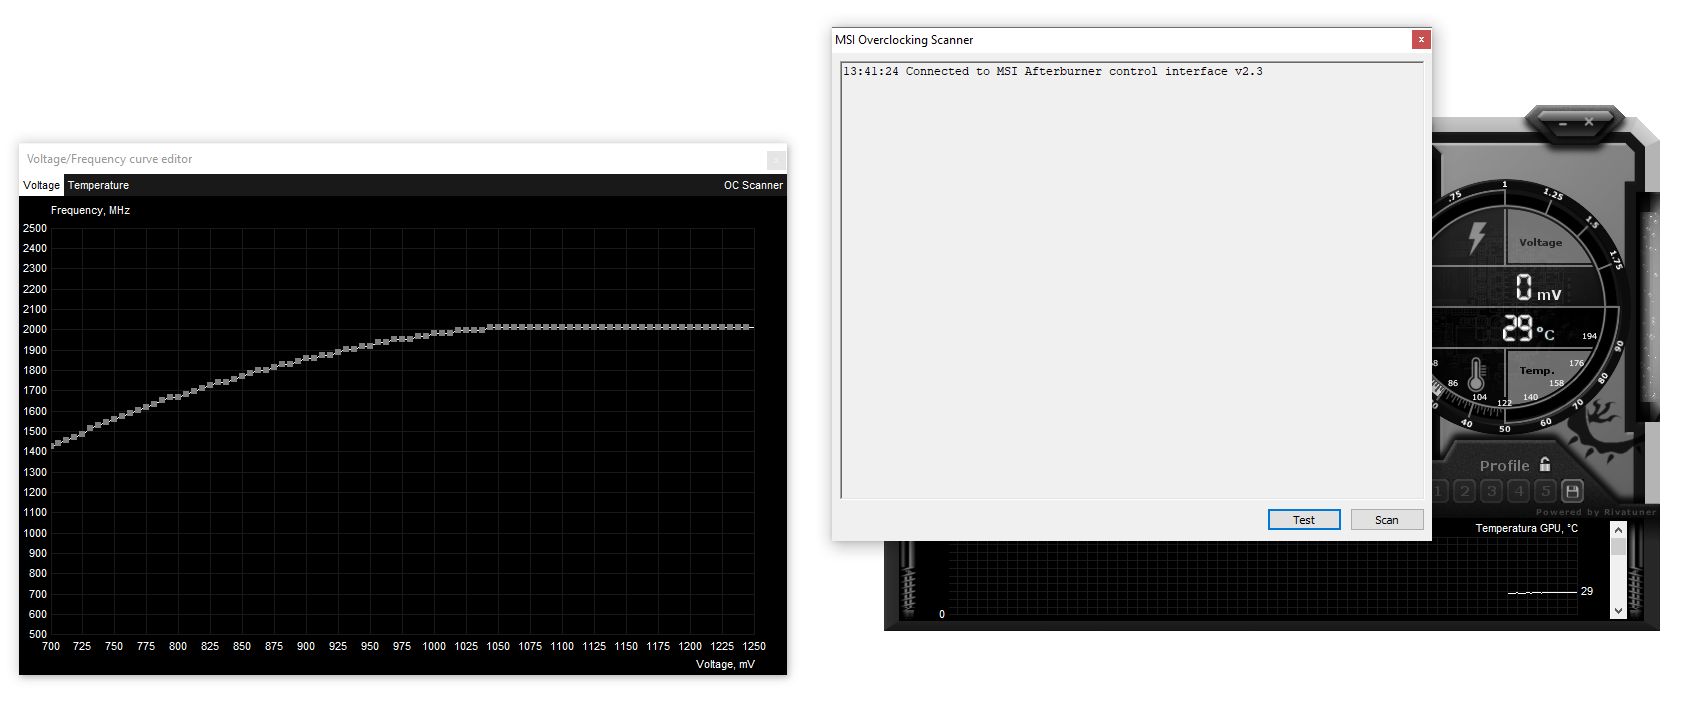The height and width of the screenshot is (720, 1700).
Task: Click the 'Frequency, MHz' axis label
Action: (x=90, y=210)
